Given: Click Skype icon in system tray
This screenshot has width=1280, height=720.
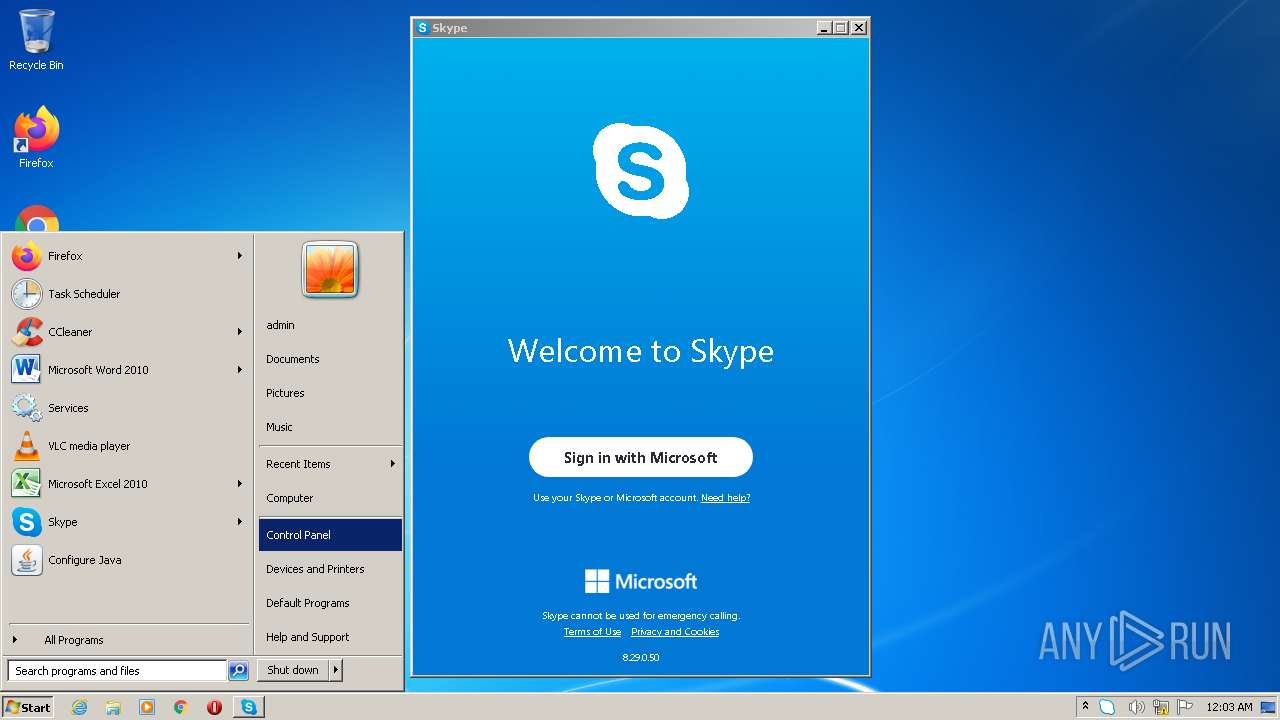Looking at the screenshot, I should tap(1107, 707).
